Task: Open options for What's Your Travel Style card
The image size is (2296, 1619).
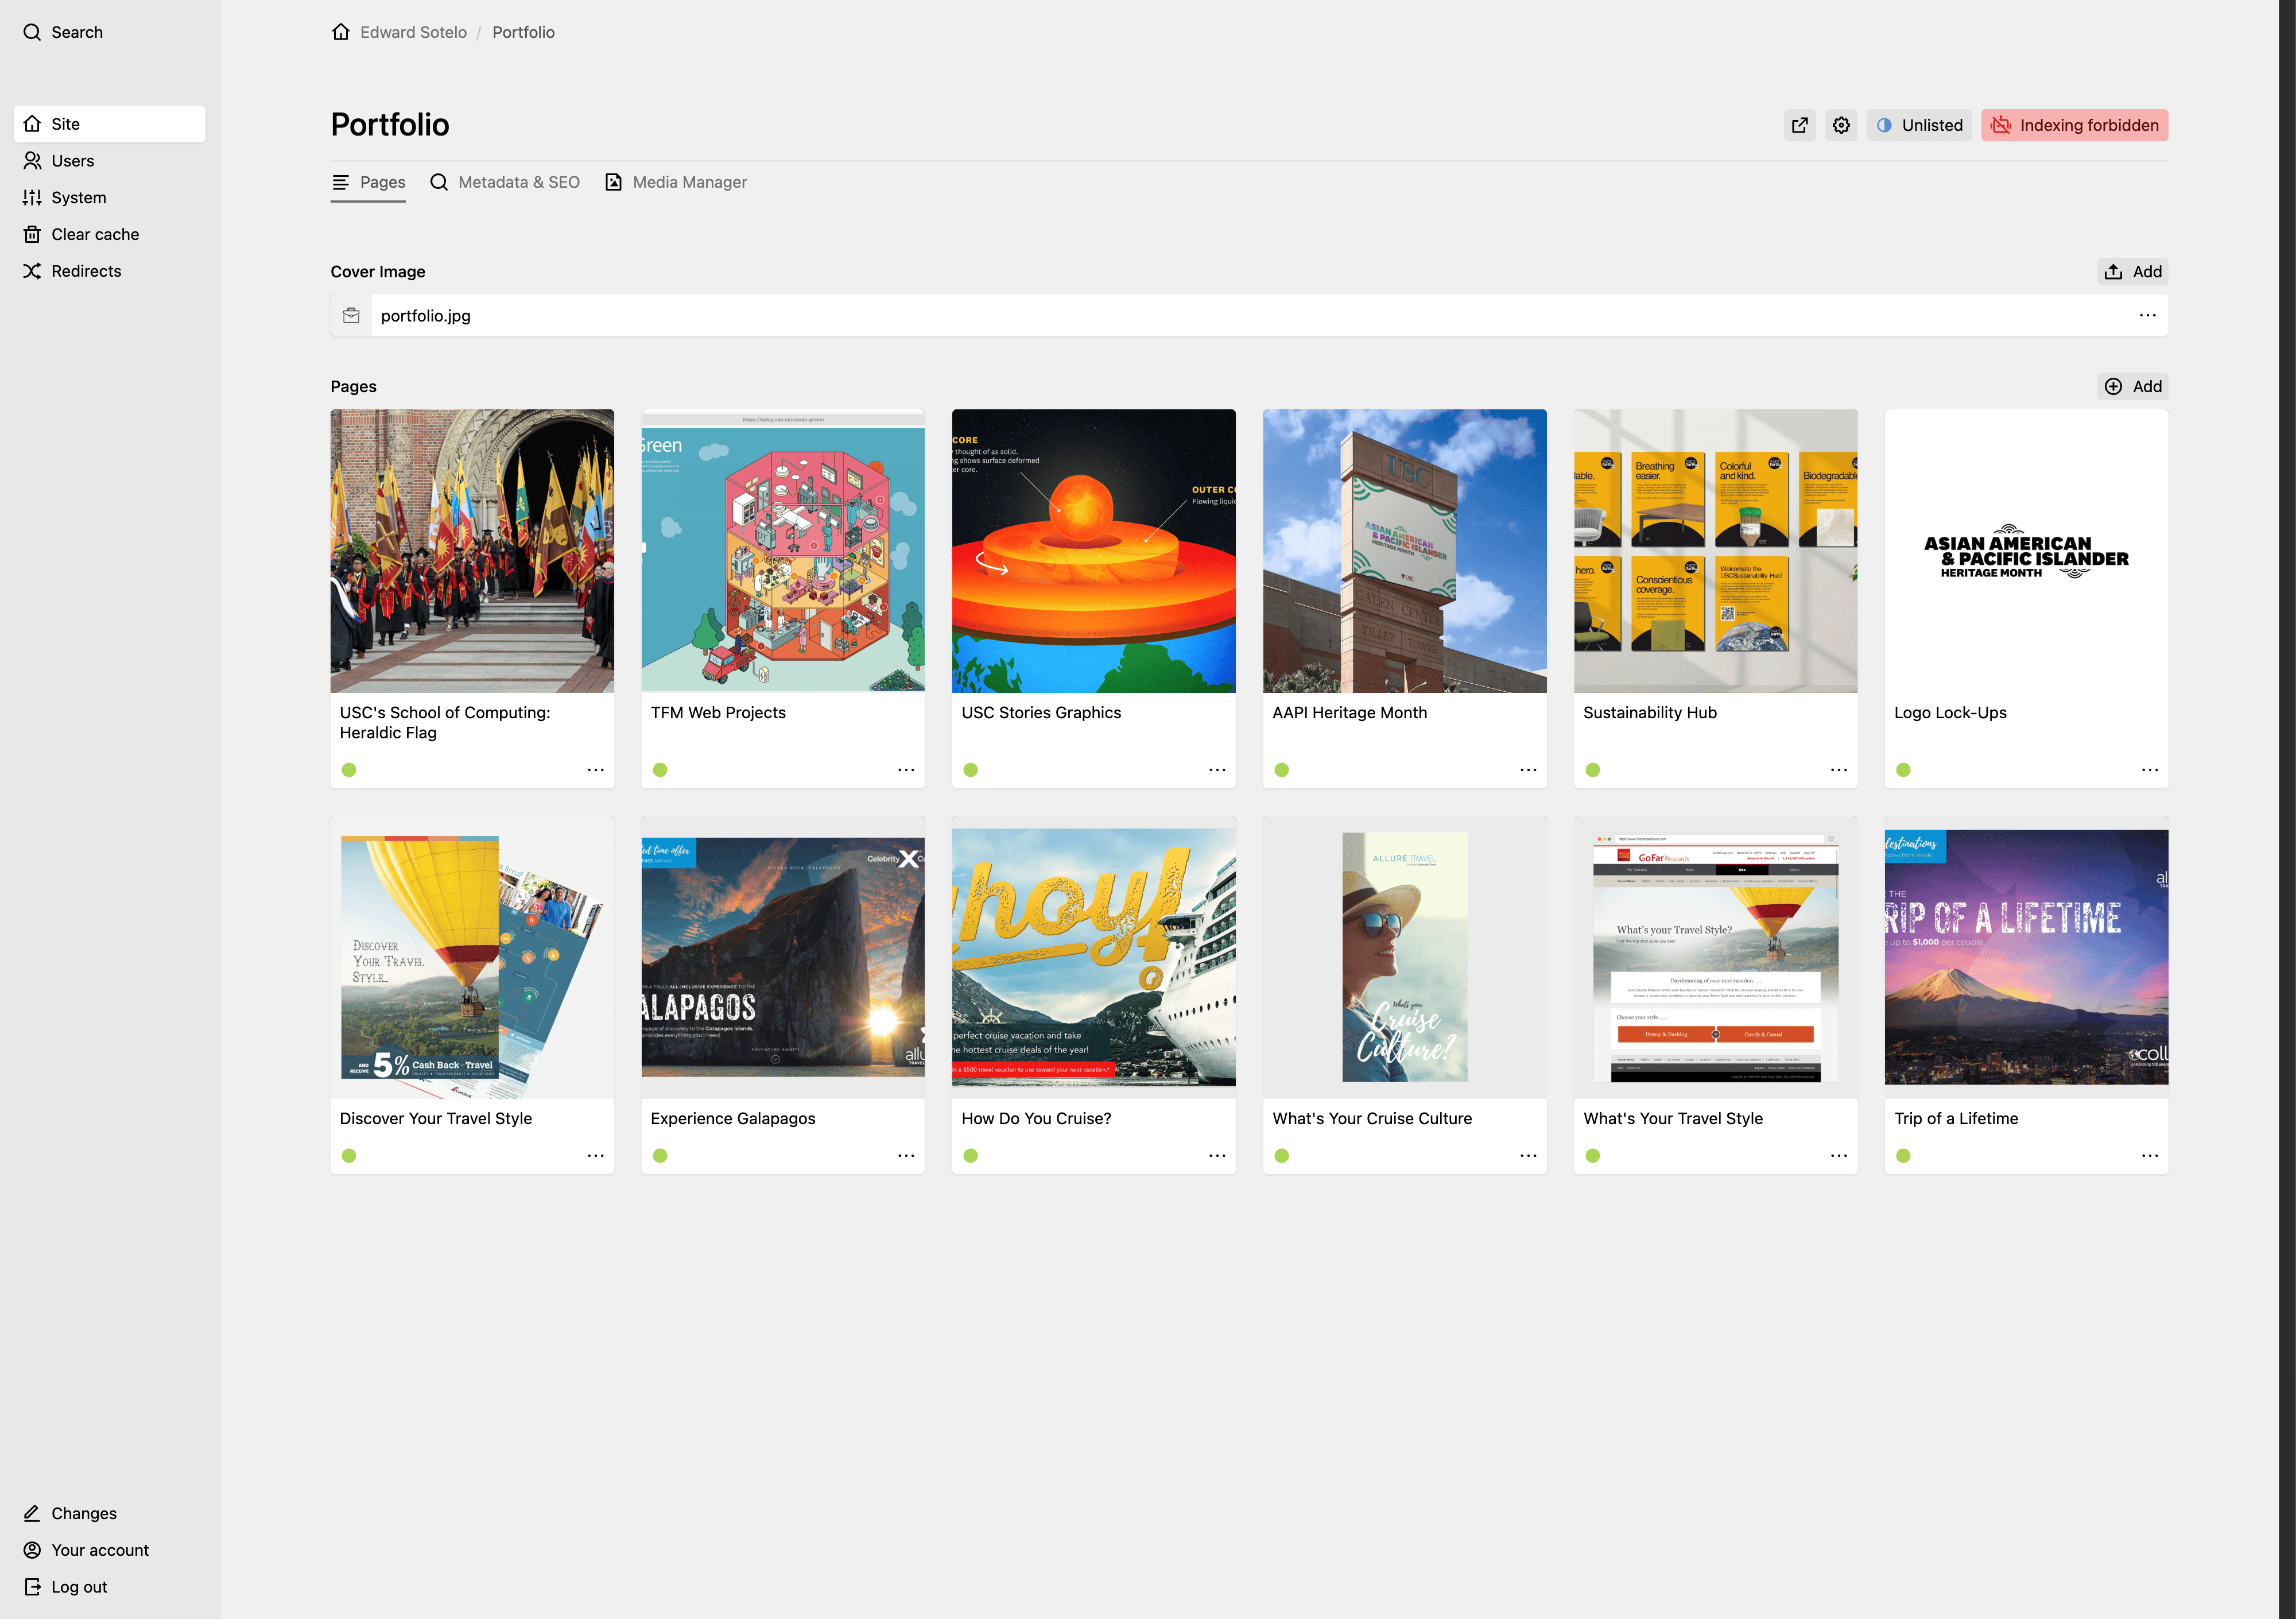Action: [x=1839, y=1156]
